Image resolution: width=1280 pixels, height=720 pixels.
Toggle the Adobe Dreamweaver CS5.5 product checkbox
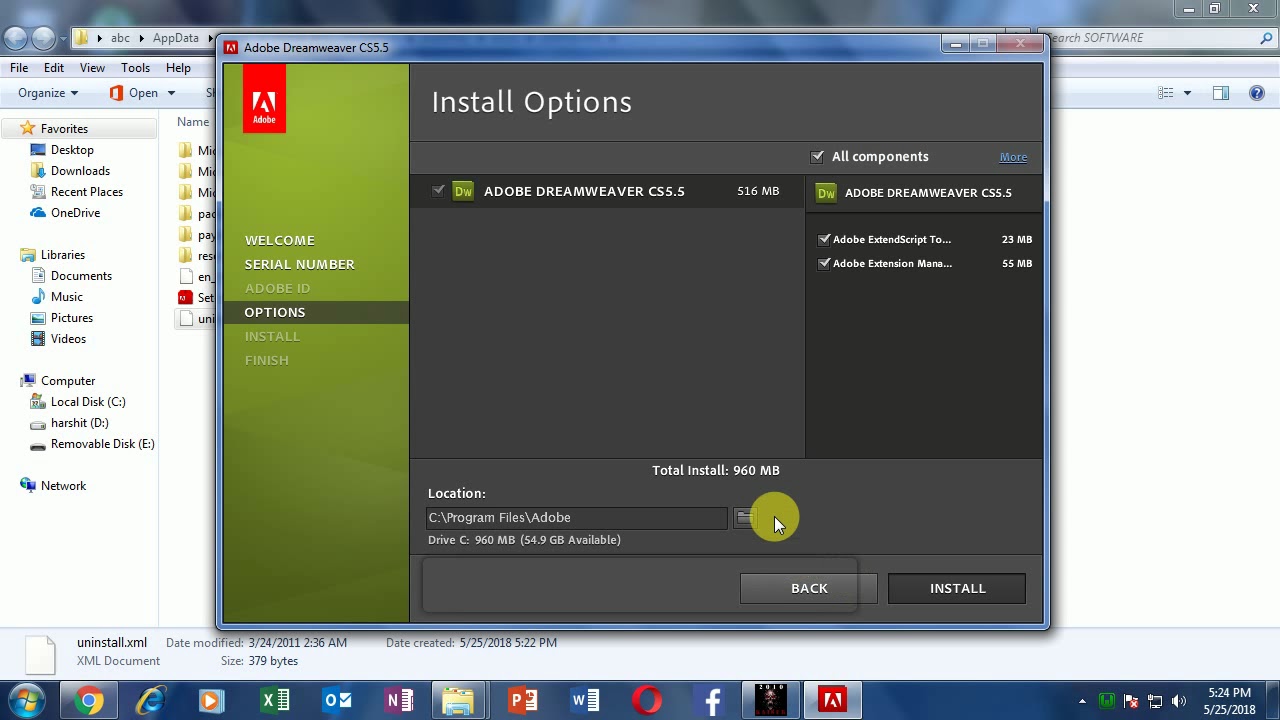(438, 191)
